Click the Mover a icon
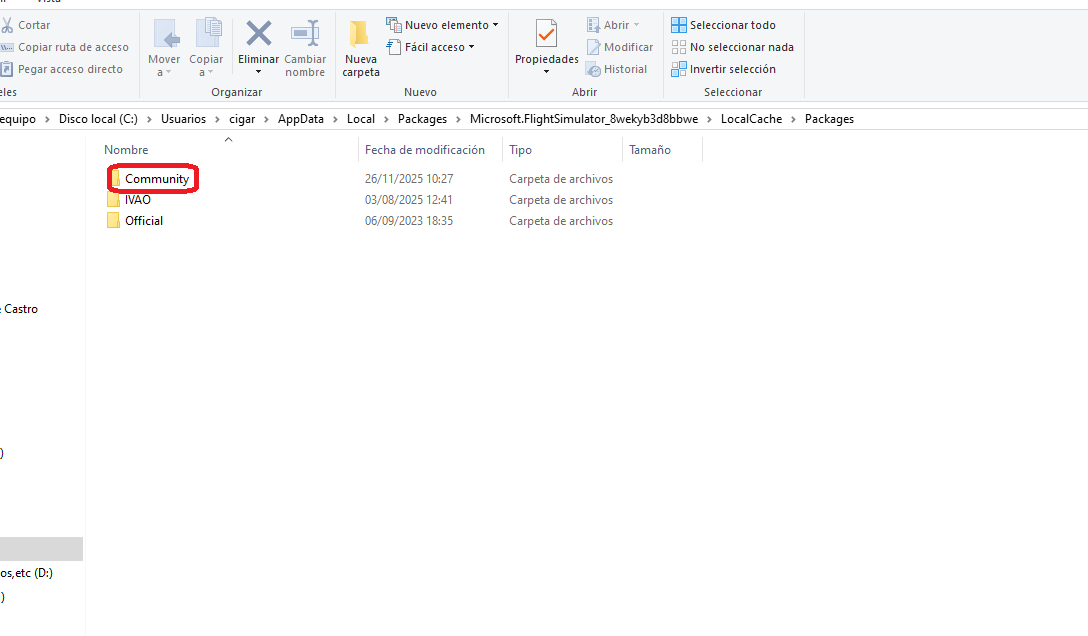Image resolution: width=1088 pixels, height=636 pixels. tap(164, 34)
